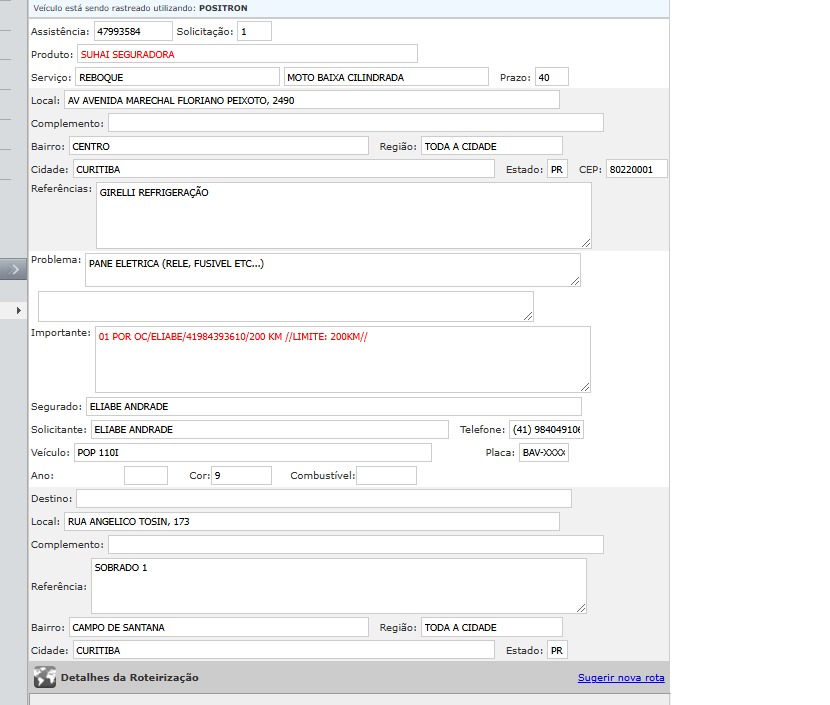The image size is (830, 705).
Task: Select the Placa field
Action: (543, 453)
